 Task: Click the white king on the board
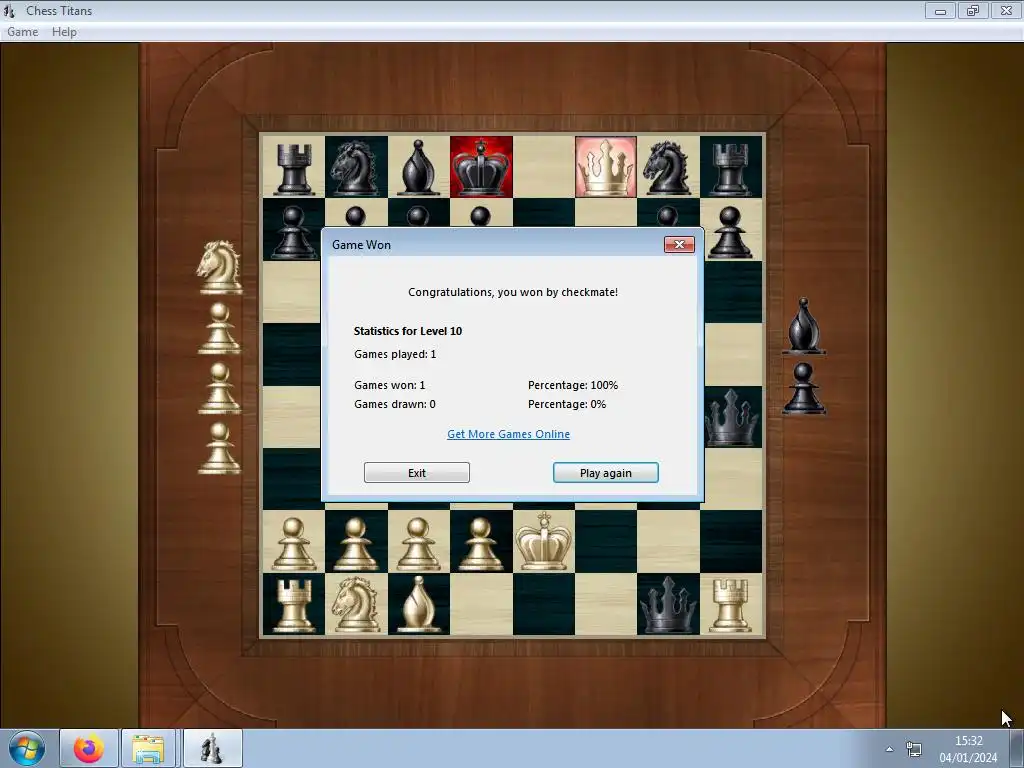pyautogui.click(x=543, y=541)
